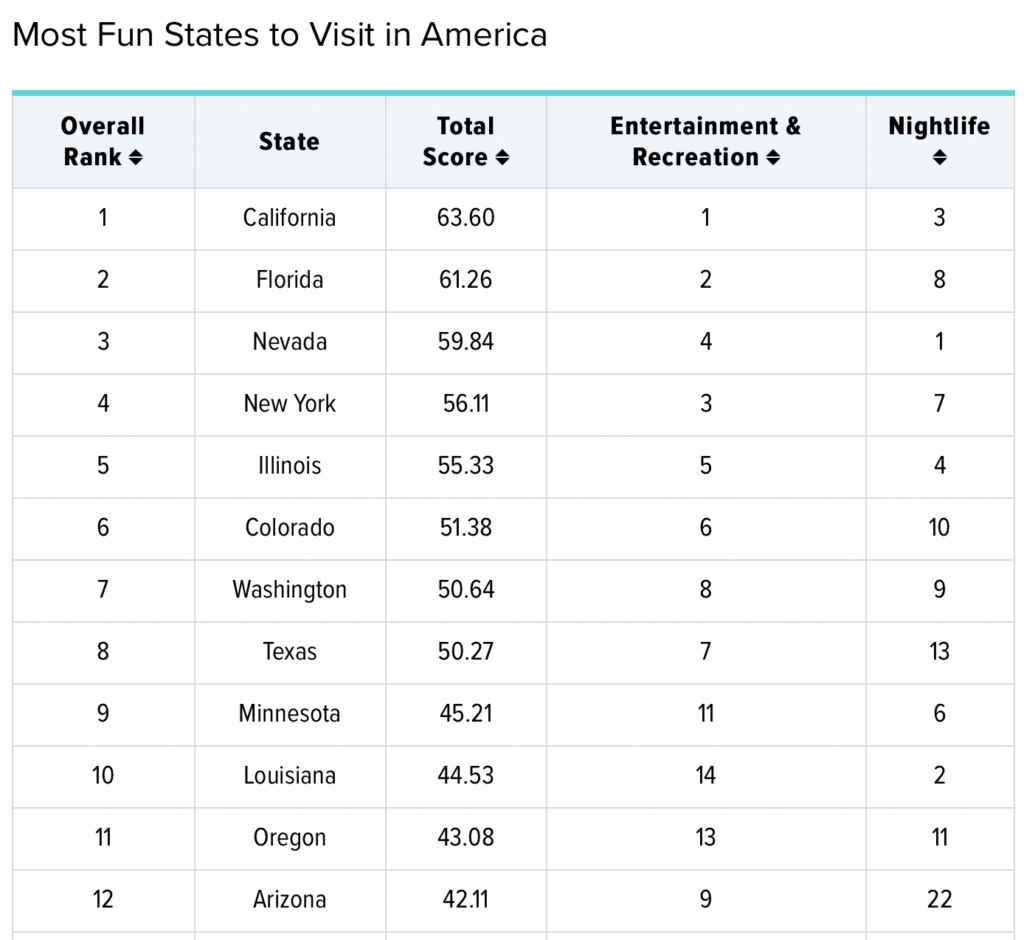Select Illinois in the State column
The width and height of the screenshot is (1024, 940).
(x=289, y=466)
